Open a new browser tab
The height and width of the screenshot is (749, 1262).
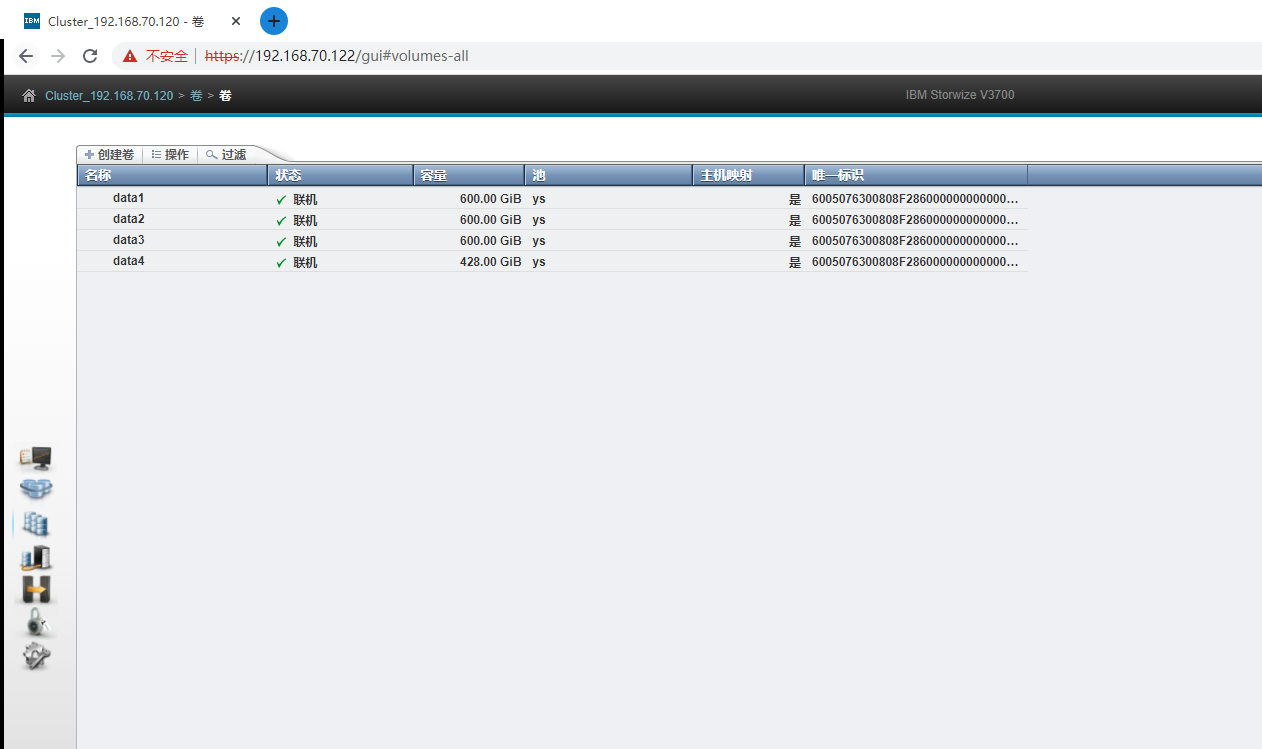point(274,21)
